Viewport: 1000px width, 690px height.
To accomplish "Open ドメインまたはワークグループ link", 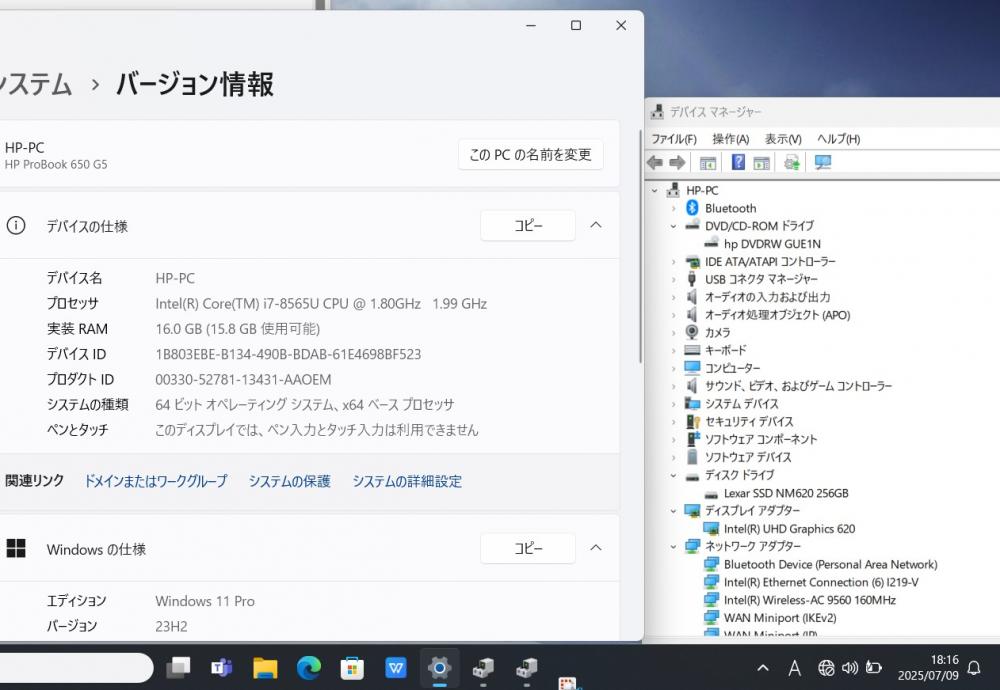I will tap(156, 481).
